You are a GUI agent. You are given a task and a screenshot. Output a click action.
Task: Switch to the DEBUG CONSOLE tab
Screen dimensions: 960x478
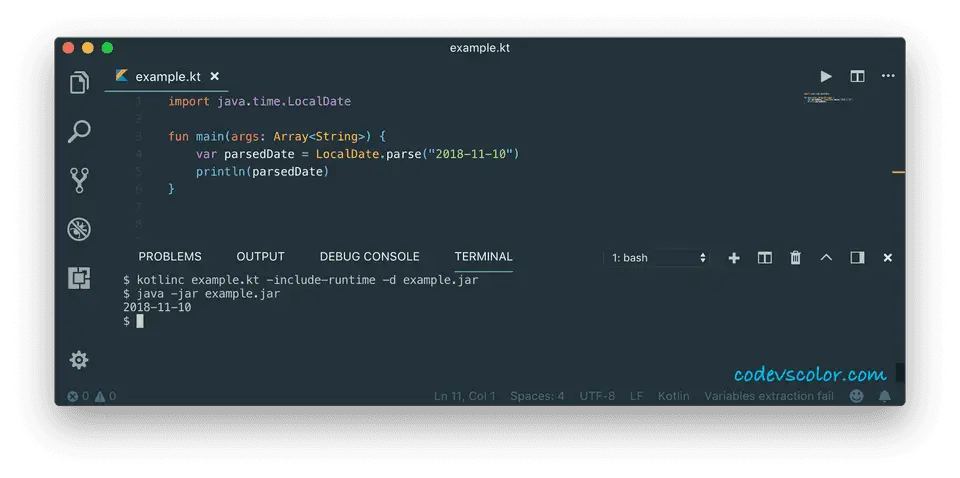click(369, 256)
